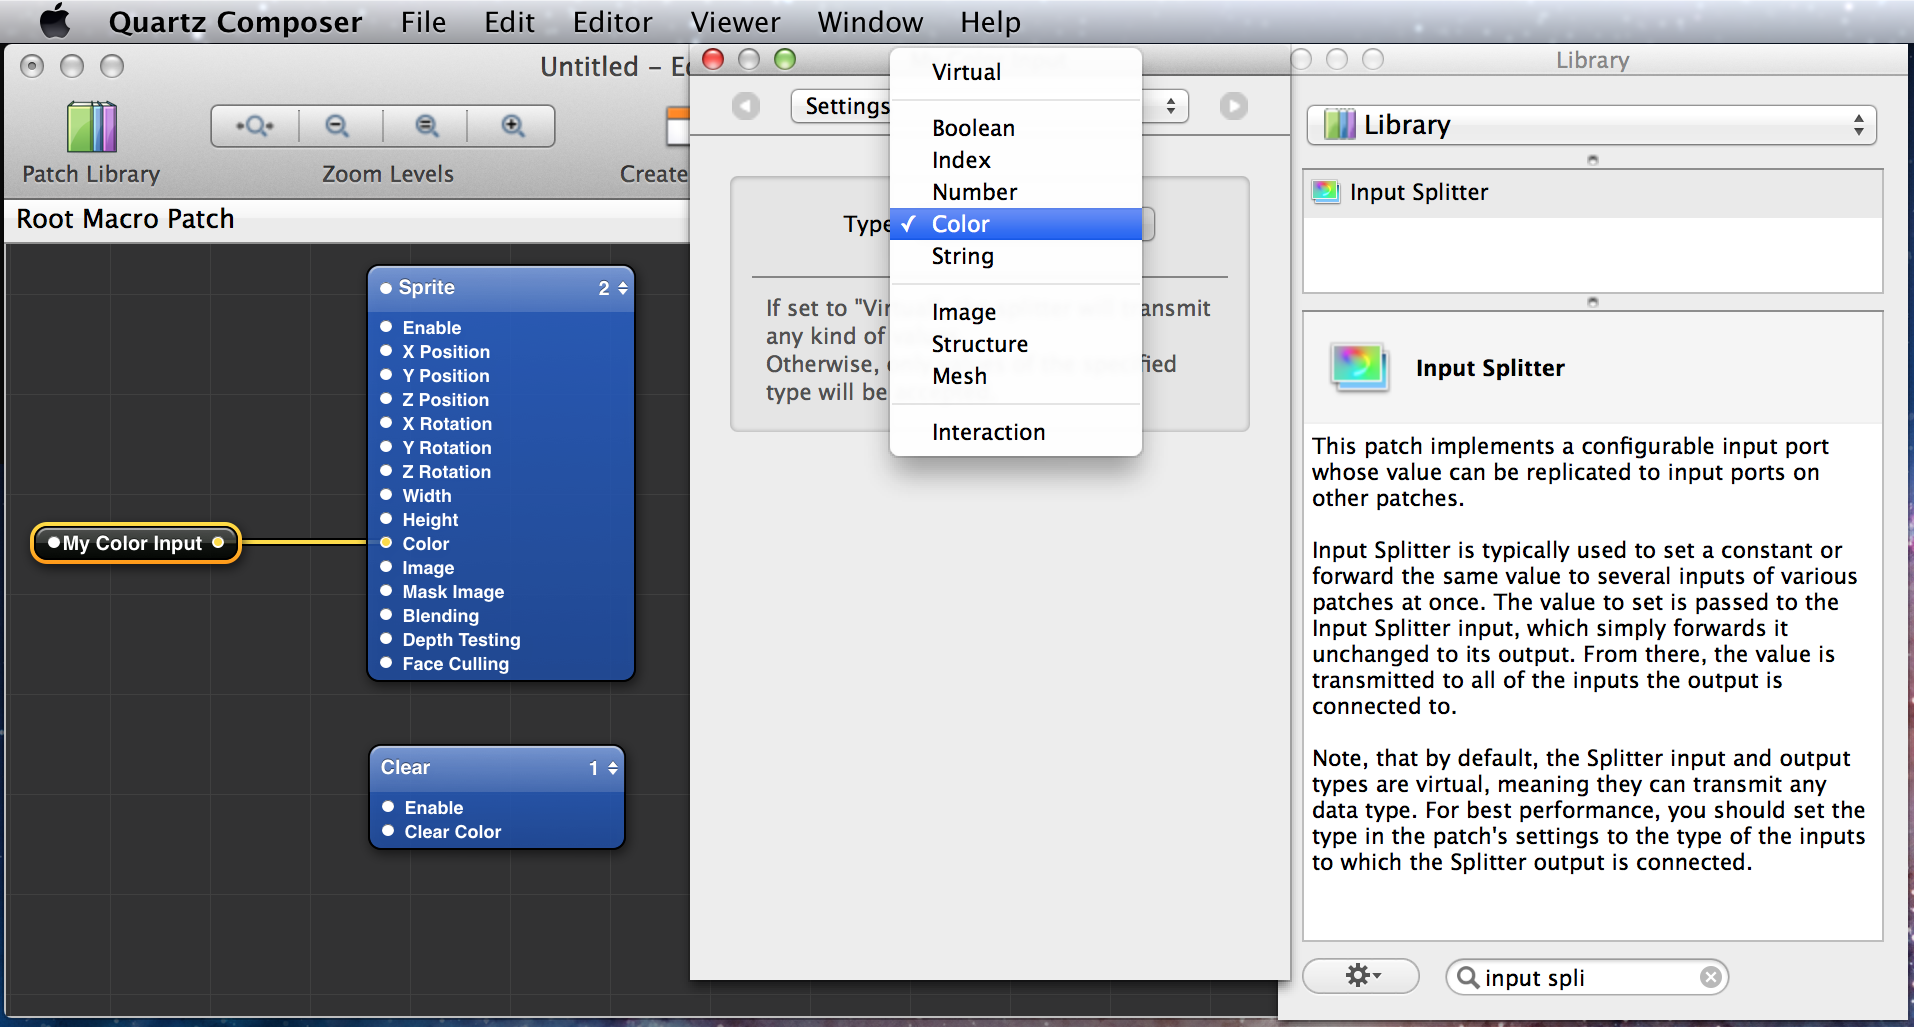Click the Sprite Face Culling port
This screenshot has height=1027, width=1914.
[386, 663]
